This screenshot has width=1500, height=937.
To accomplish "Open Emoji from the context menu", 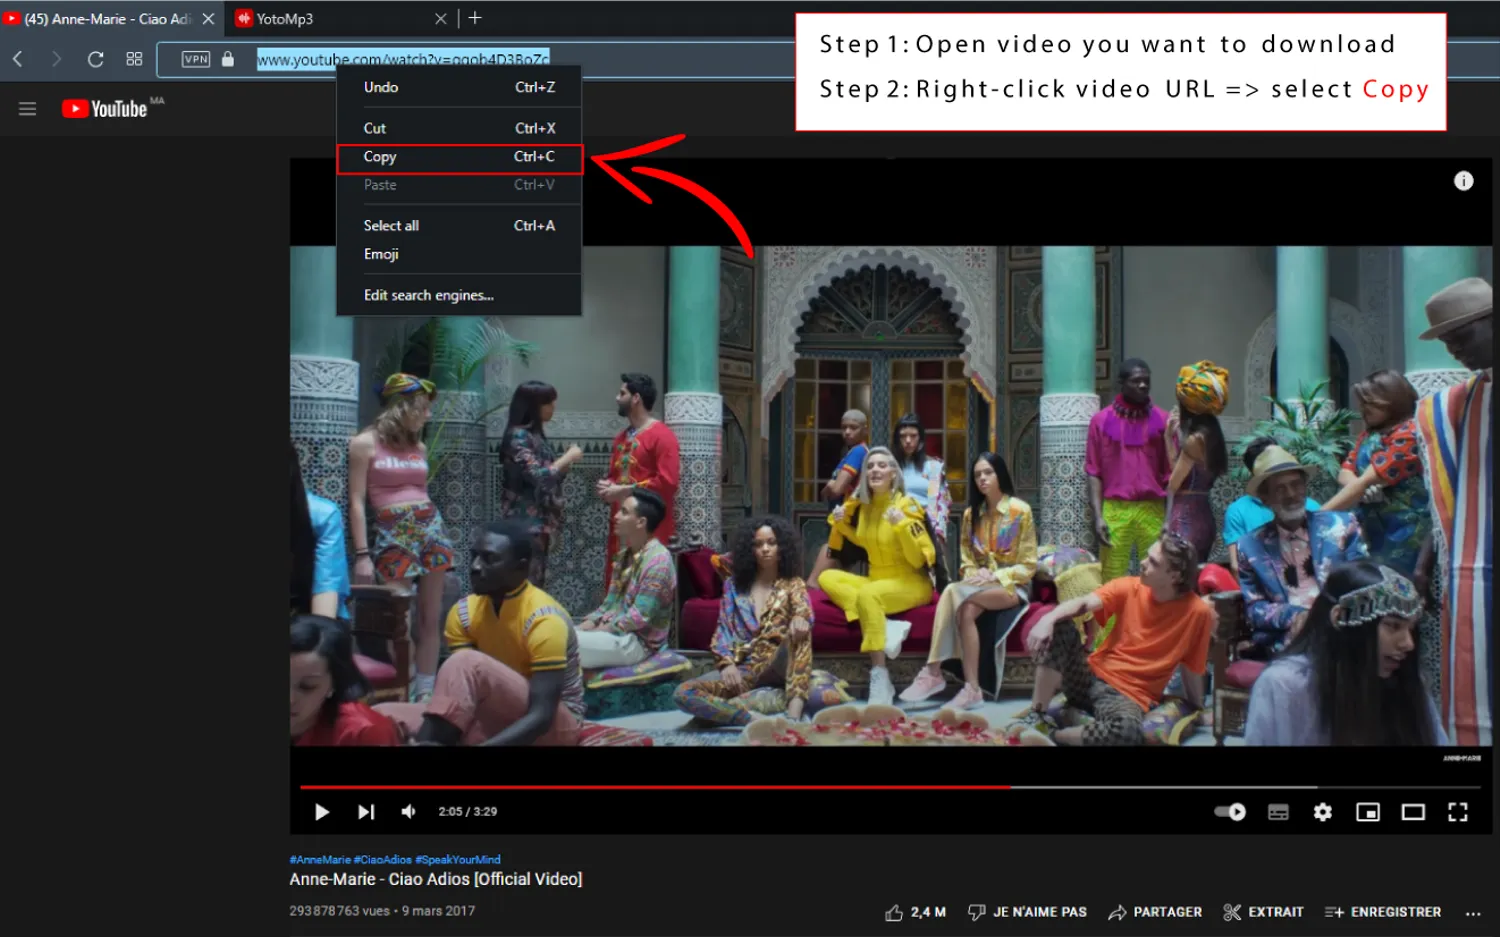I will [459, 254].
